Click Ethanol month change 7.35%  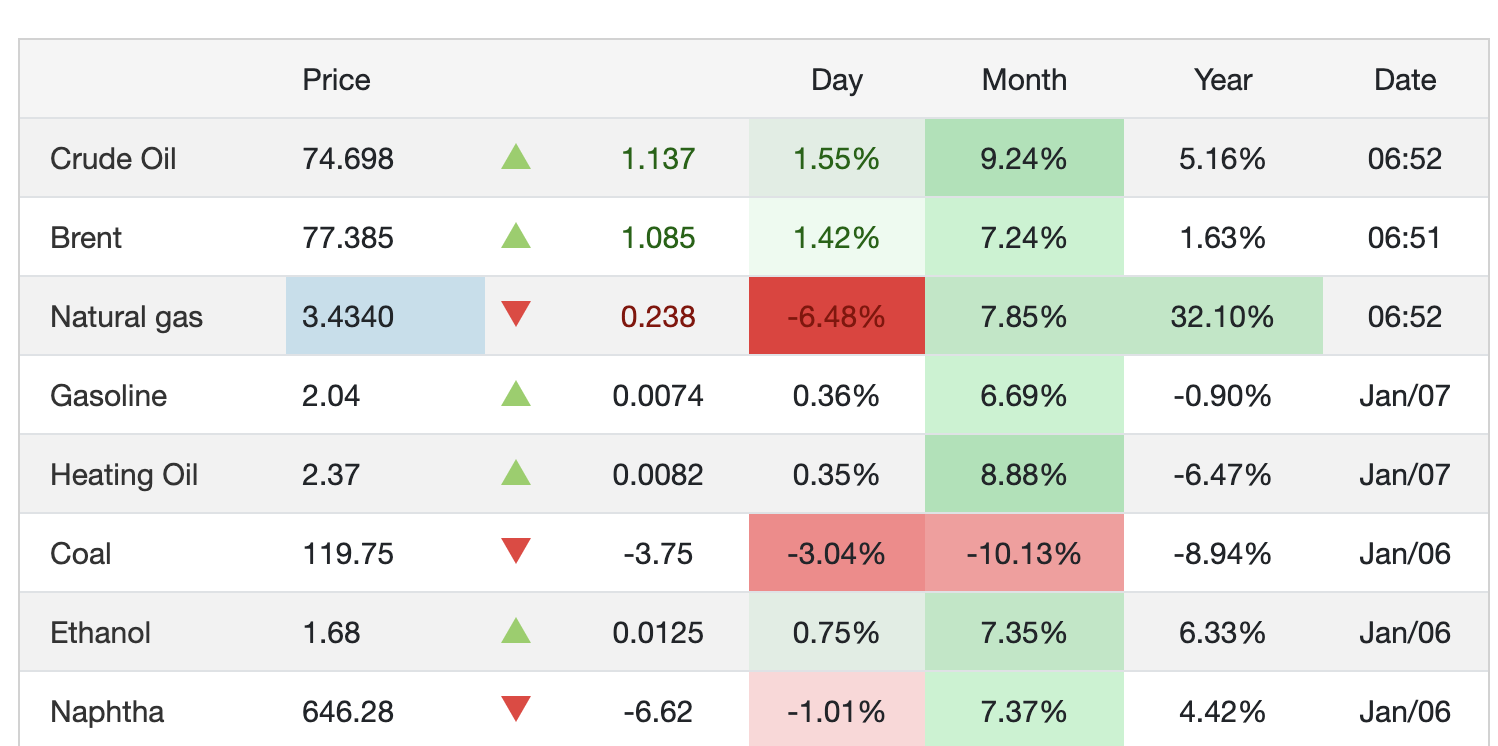click(x=1024, y=633)
